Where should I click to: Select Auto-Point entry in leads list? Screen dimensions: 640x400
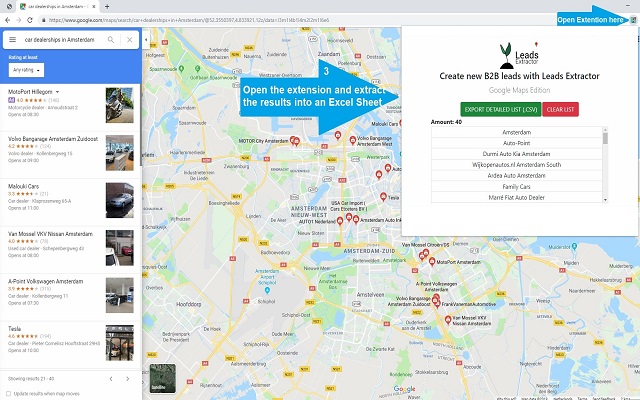516,143
